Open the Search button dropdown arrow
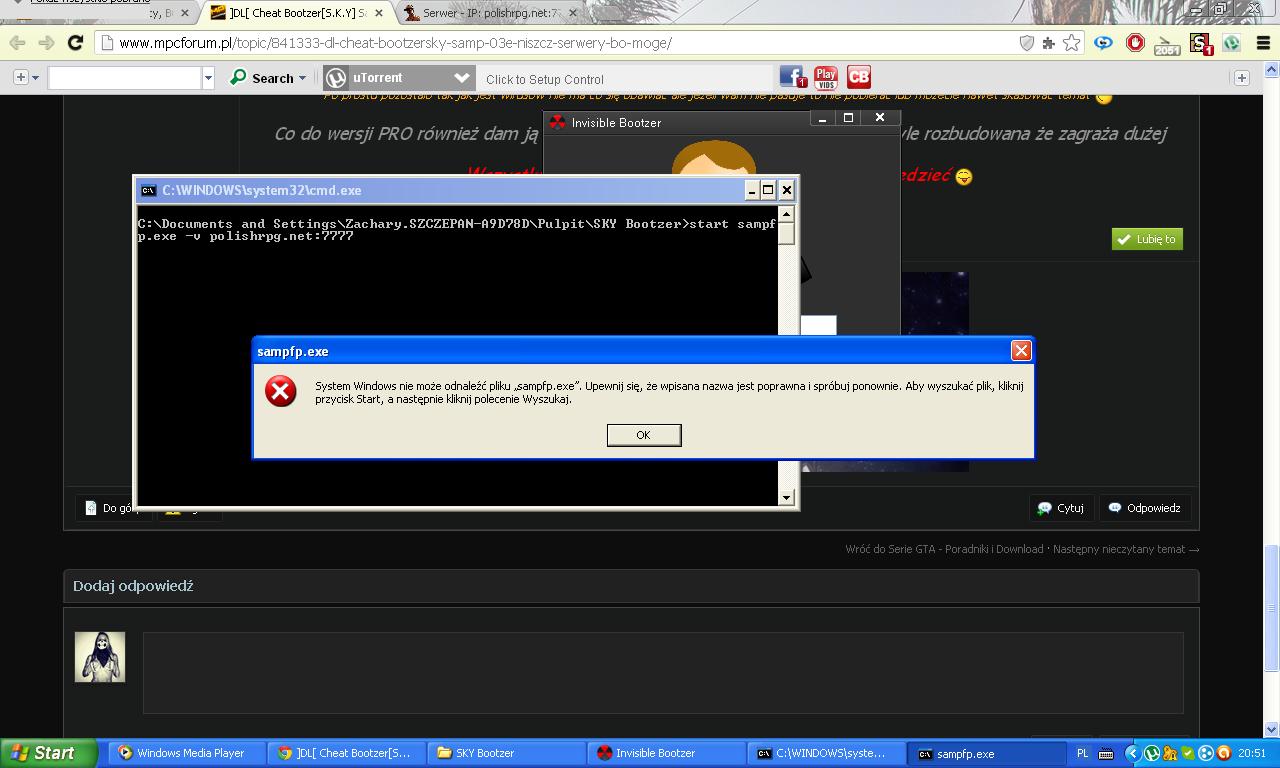This screenshot has width=1280, height=768. [x=302, y=78]
